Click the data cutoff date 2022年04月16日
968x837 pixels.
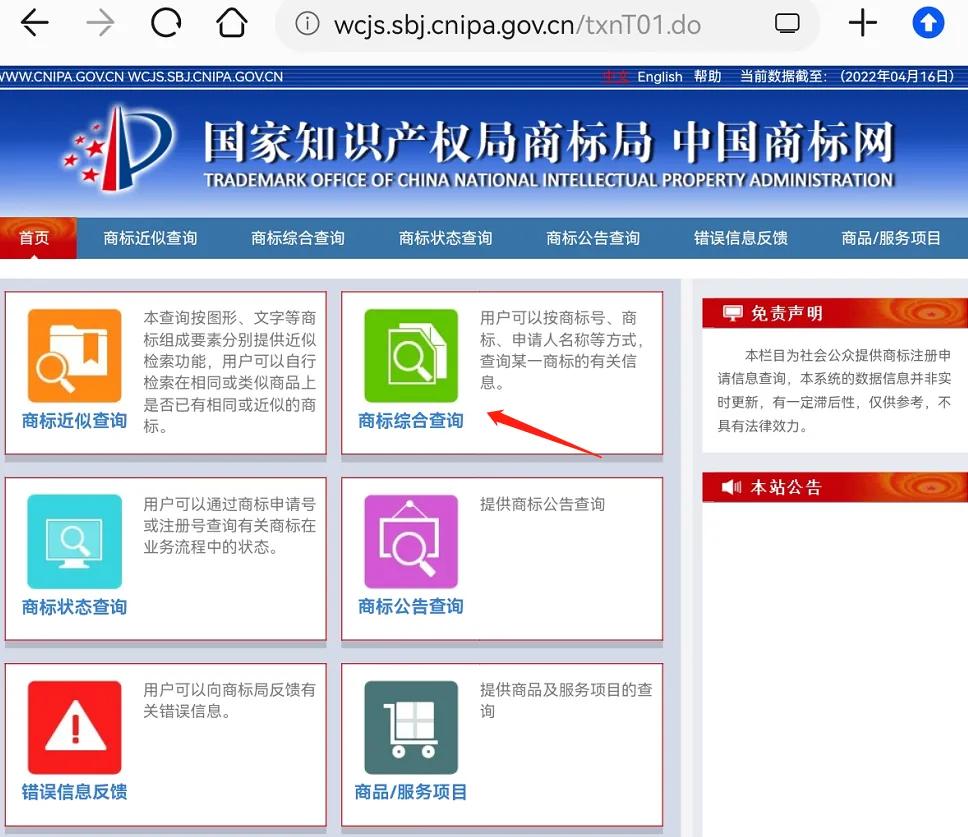point(896,76)
